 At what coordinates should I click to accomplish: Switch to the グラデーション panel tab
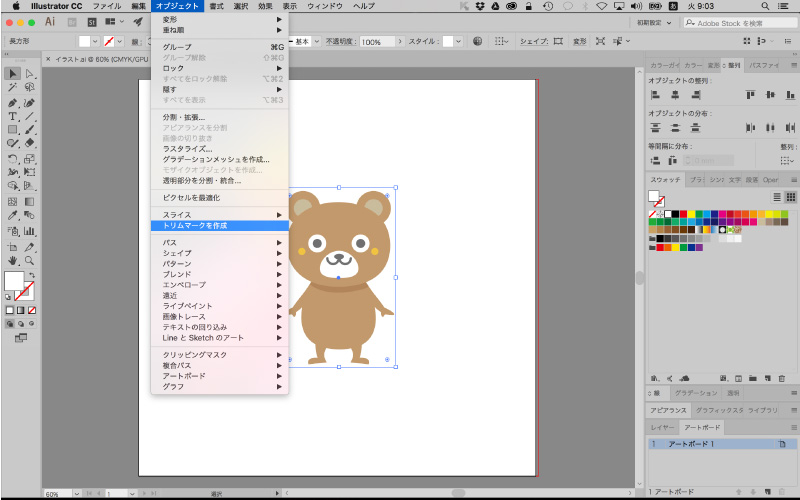[694, 394]
